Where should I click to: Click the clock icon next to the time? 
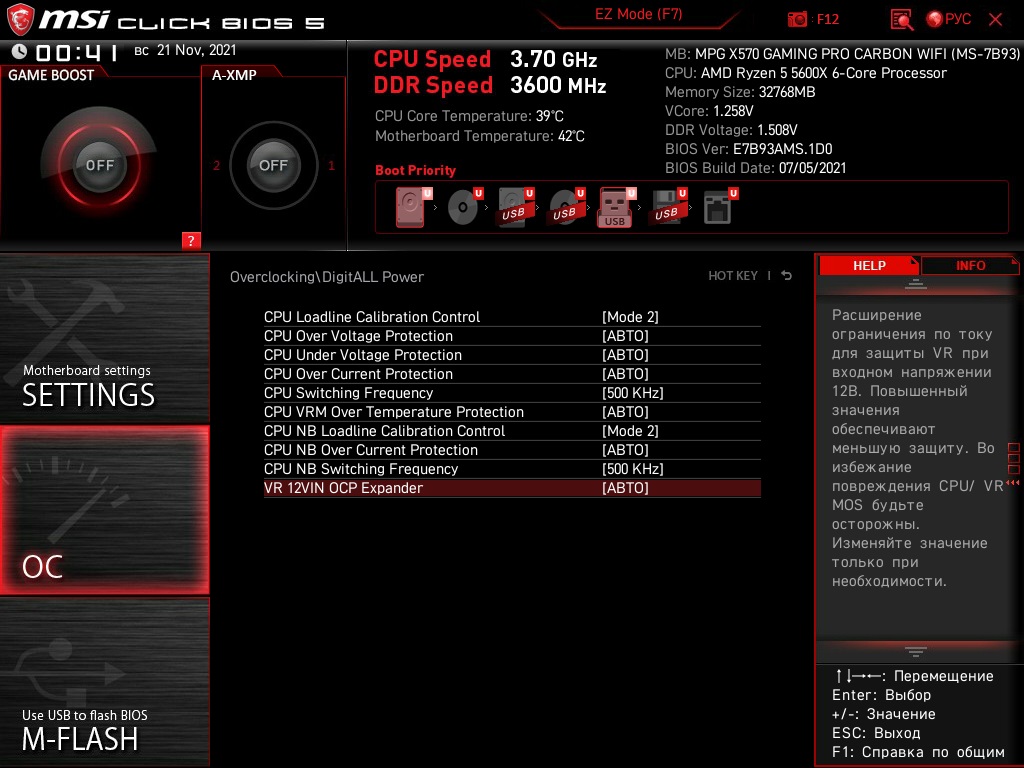(x=20, y=51)
